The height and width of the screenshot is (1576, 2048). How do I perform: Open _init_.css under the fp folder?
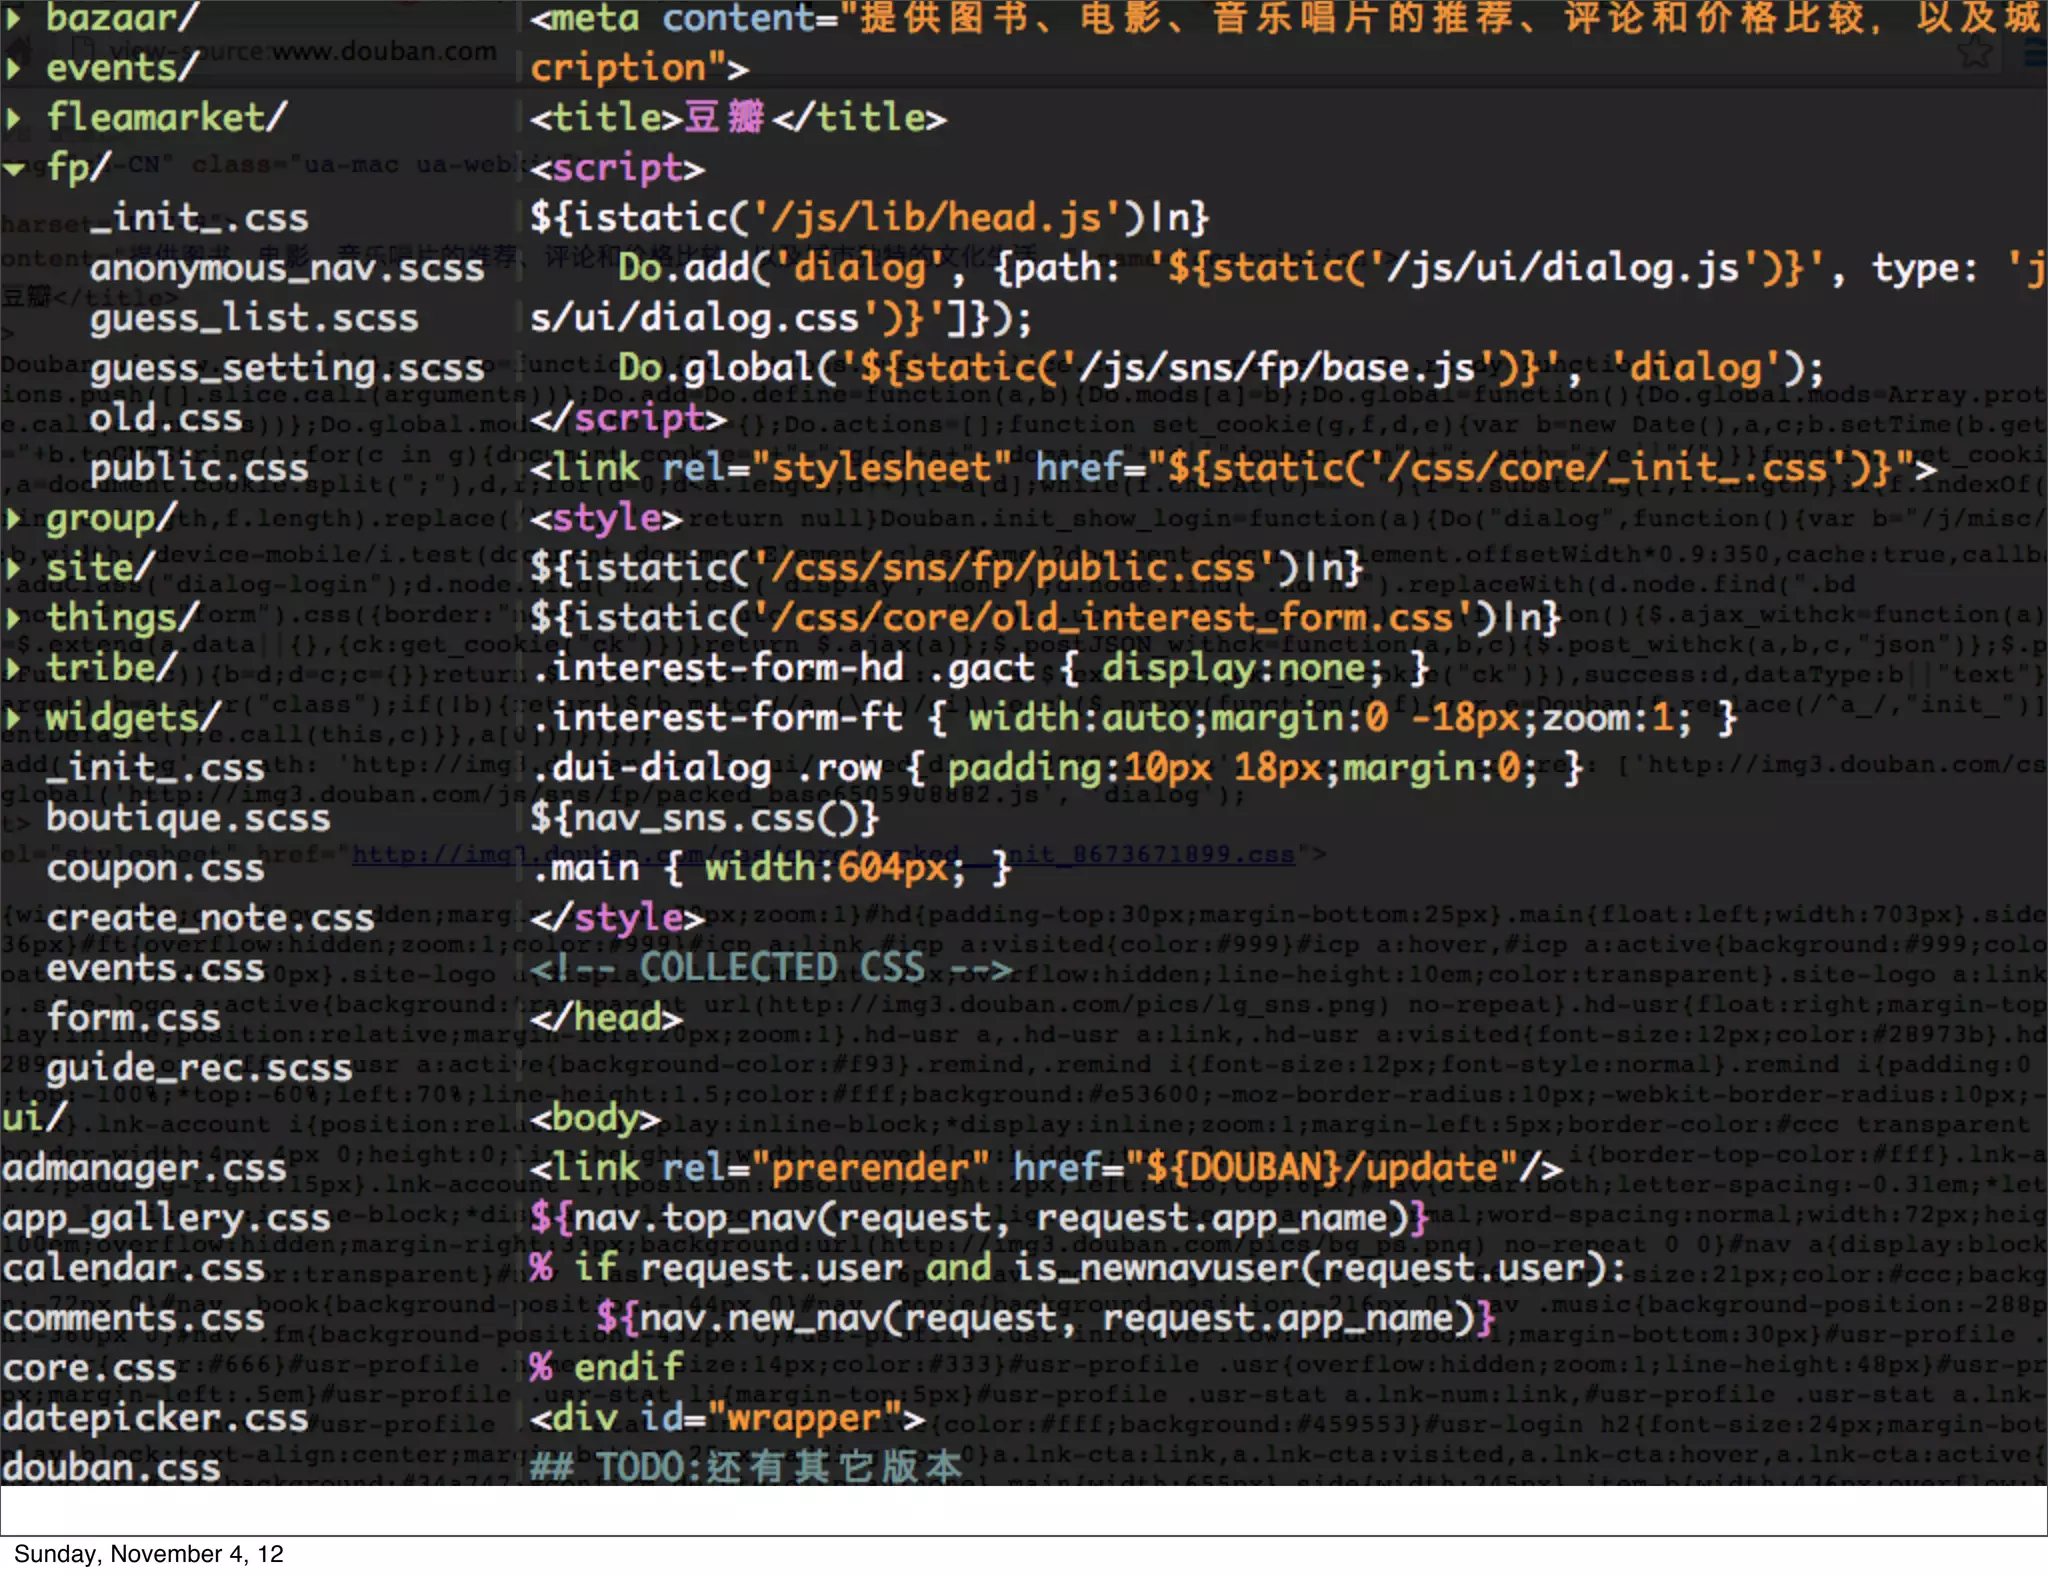[x=198, y=218]
